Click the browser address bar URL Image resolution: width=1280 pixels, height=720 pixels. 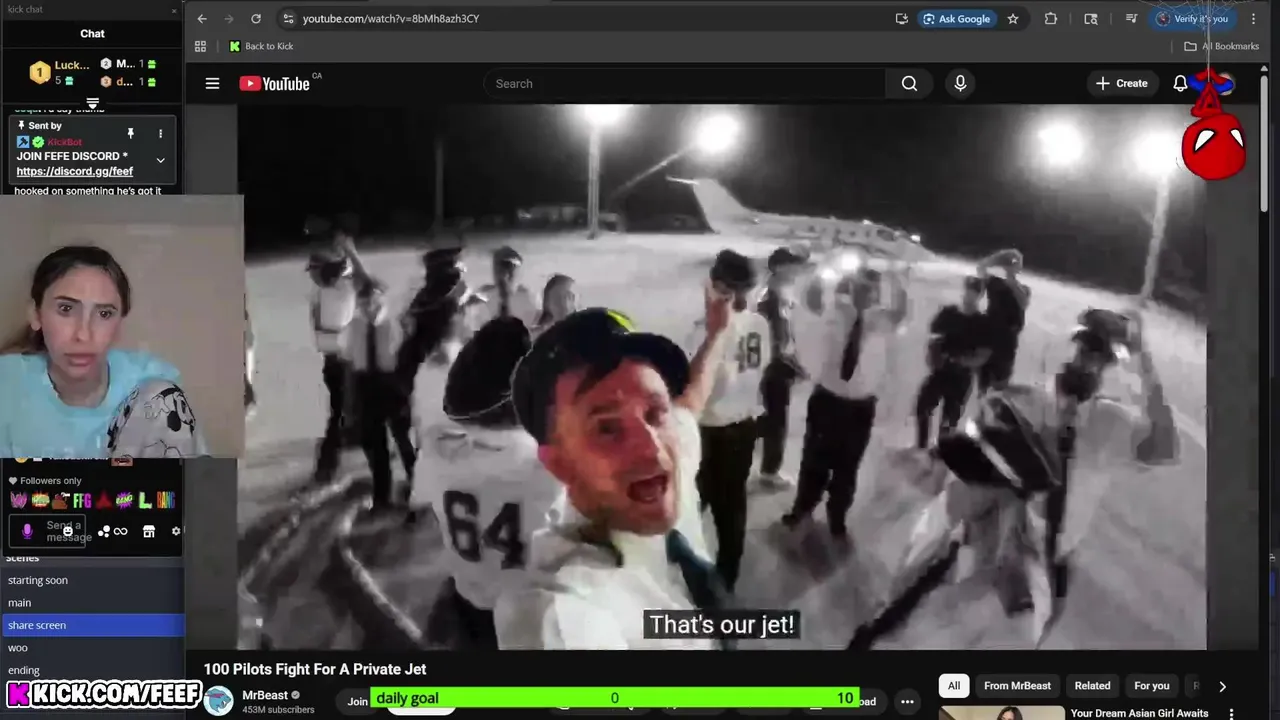click(x=391, y=18)
